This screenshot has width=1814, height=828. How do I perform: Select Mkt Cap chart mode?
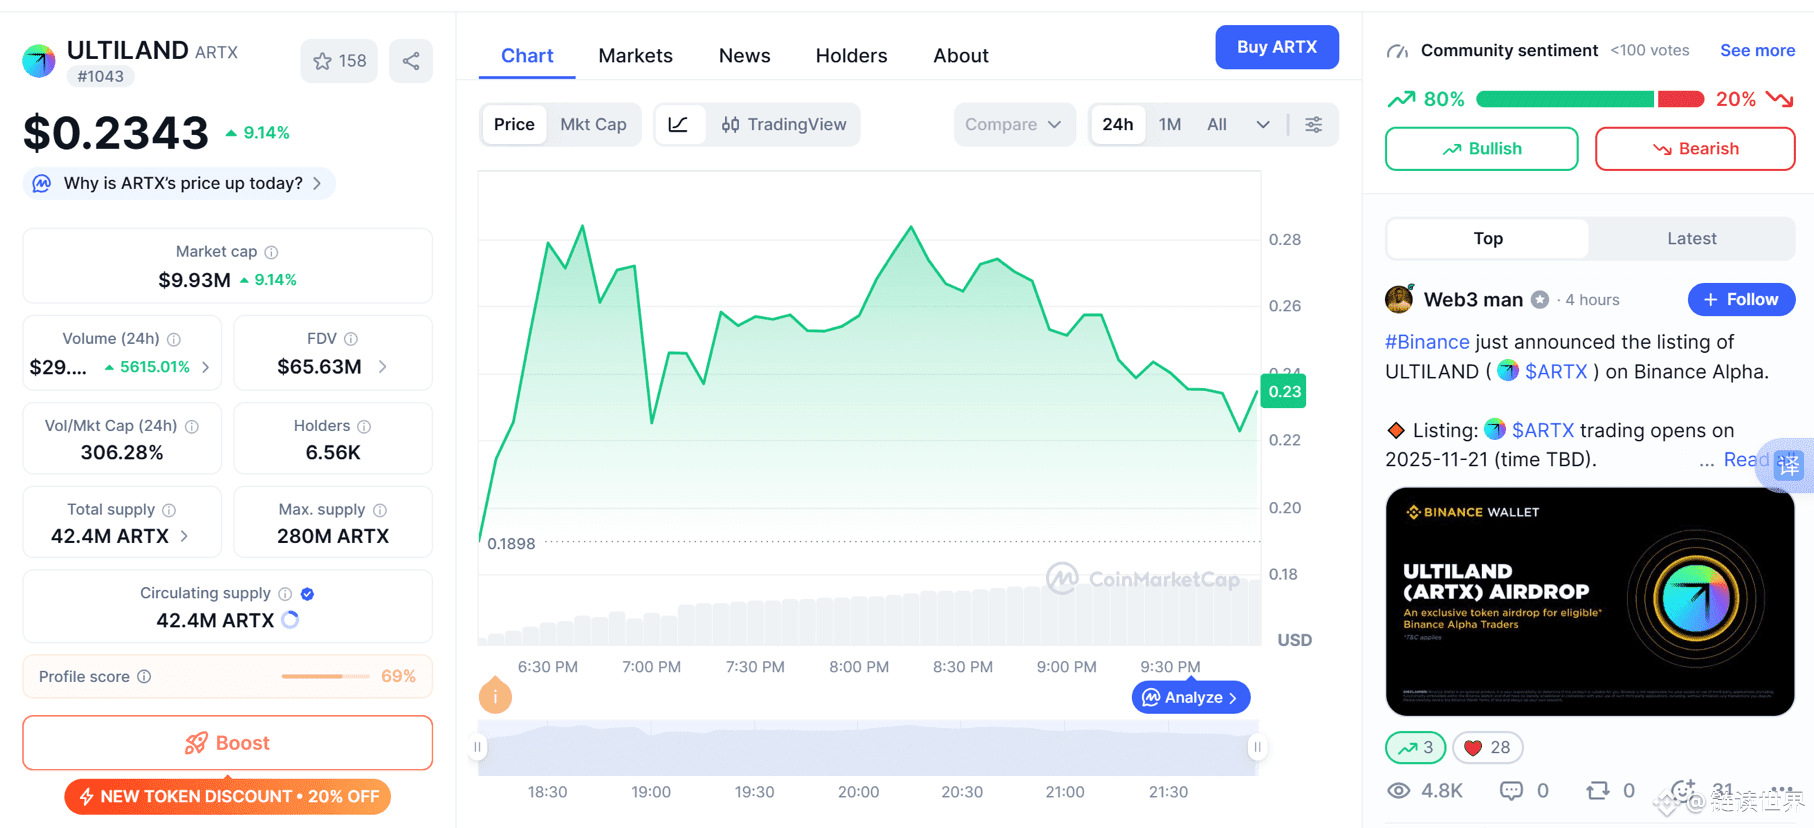(x=593, y=124)
